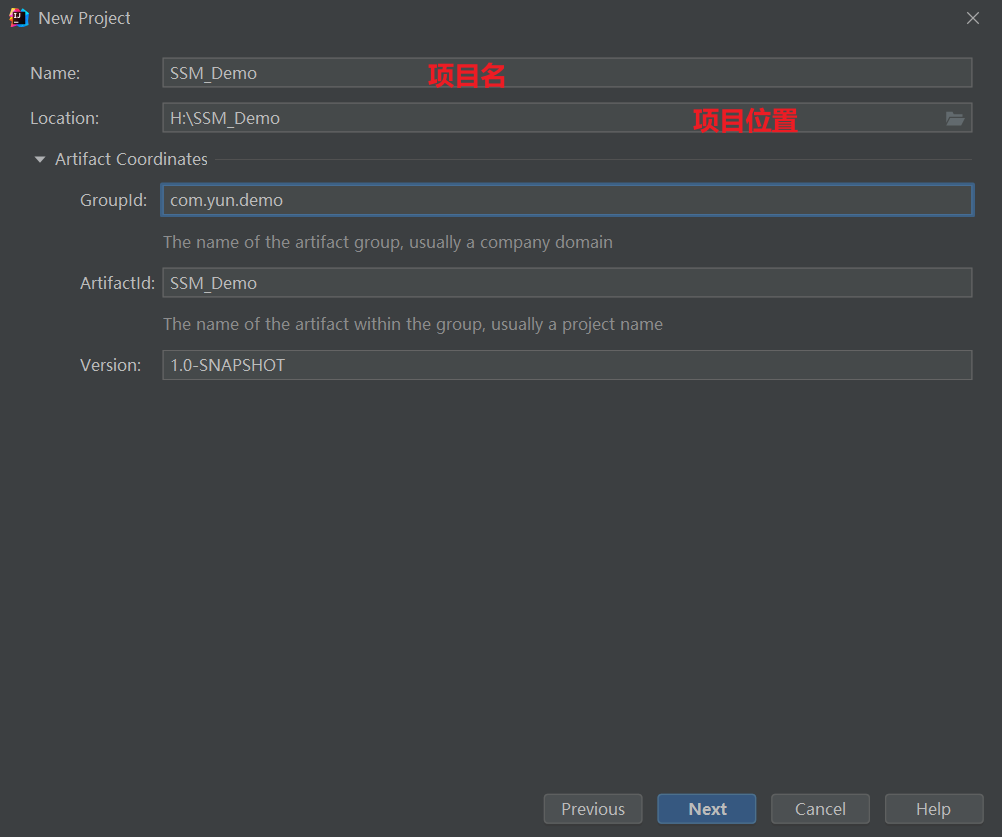Cancel the New Project wizard
Screen dimensions: 1002x837
coord(821,809)
